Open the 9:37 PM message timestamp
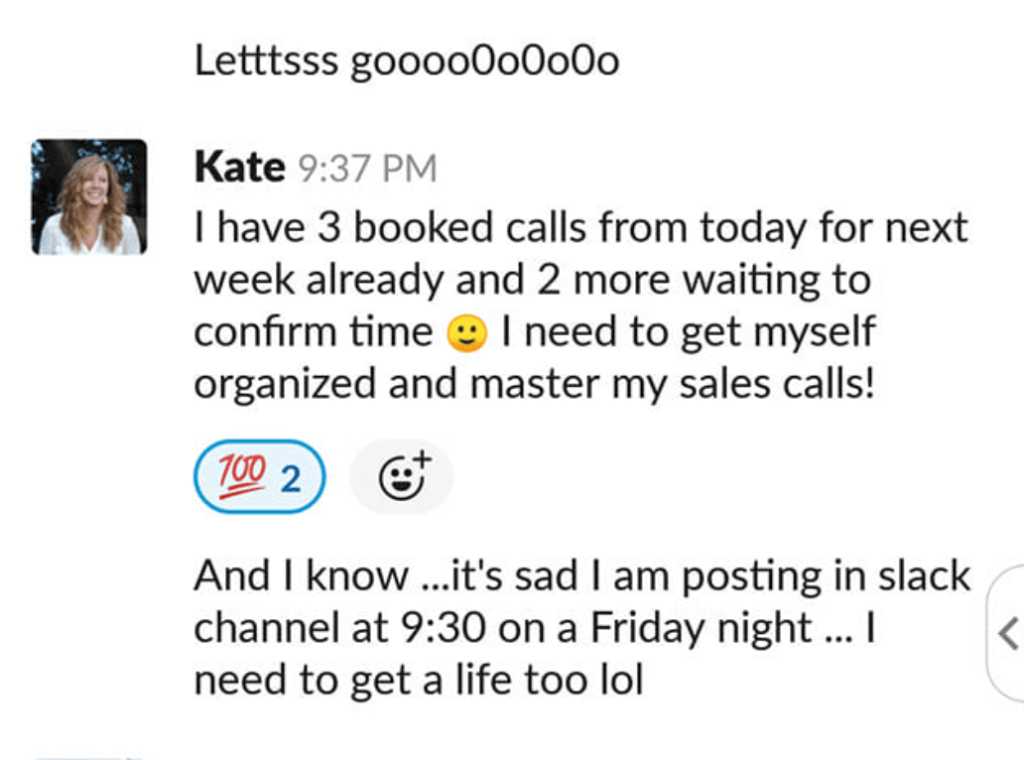Image resolution: width=1024 pixels, height=760 pixels. [x=367, y=168]
